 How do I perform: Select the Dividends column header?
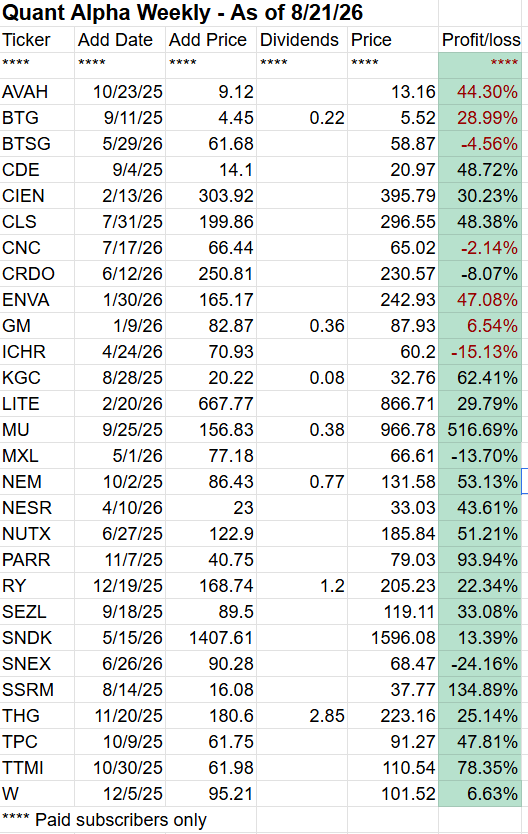(x=302, y=40)
